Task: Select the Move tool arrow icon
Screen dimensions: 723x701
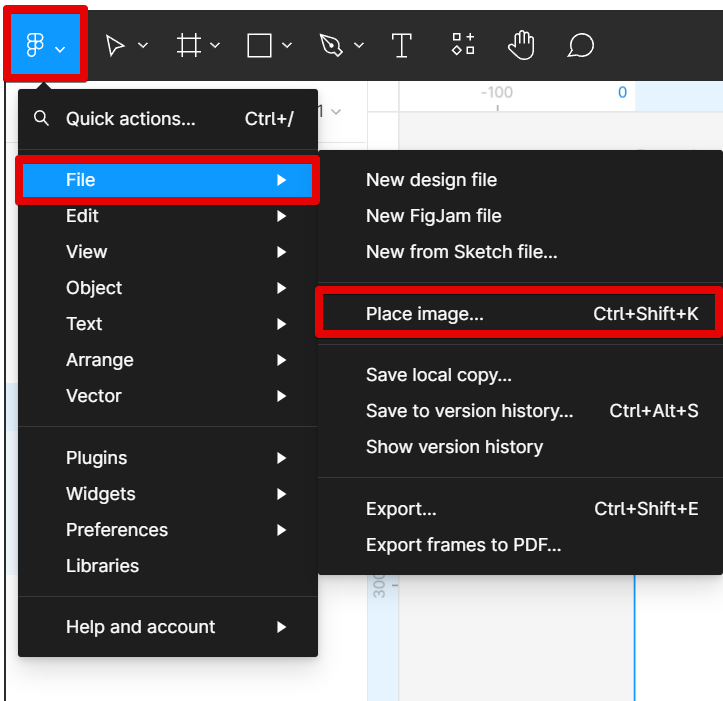Action: point(116,46)
